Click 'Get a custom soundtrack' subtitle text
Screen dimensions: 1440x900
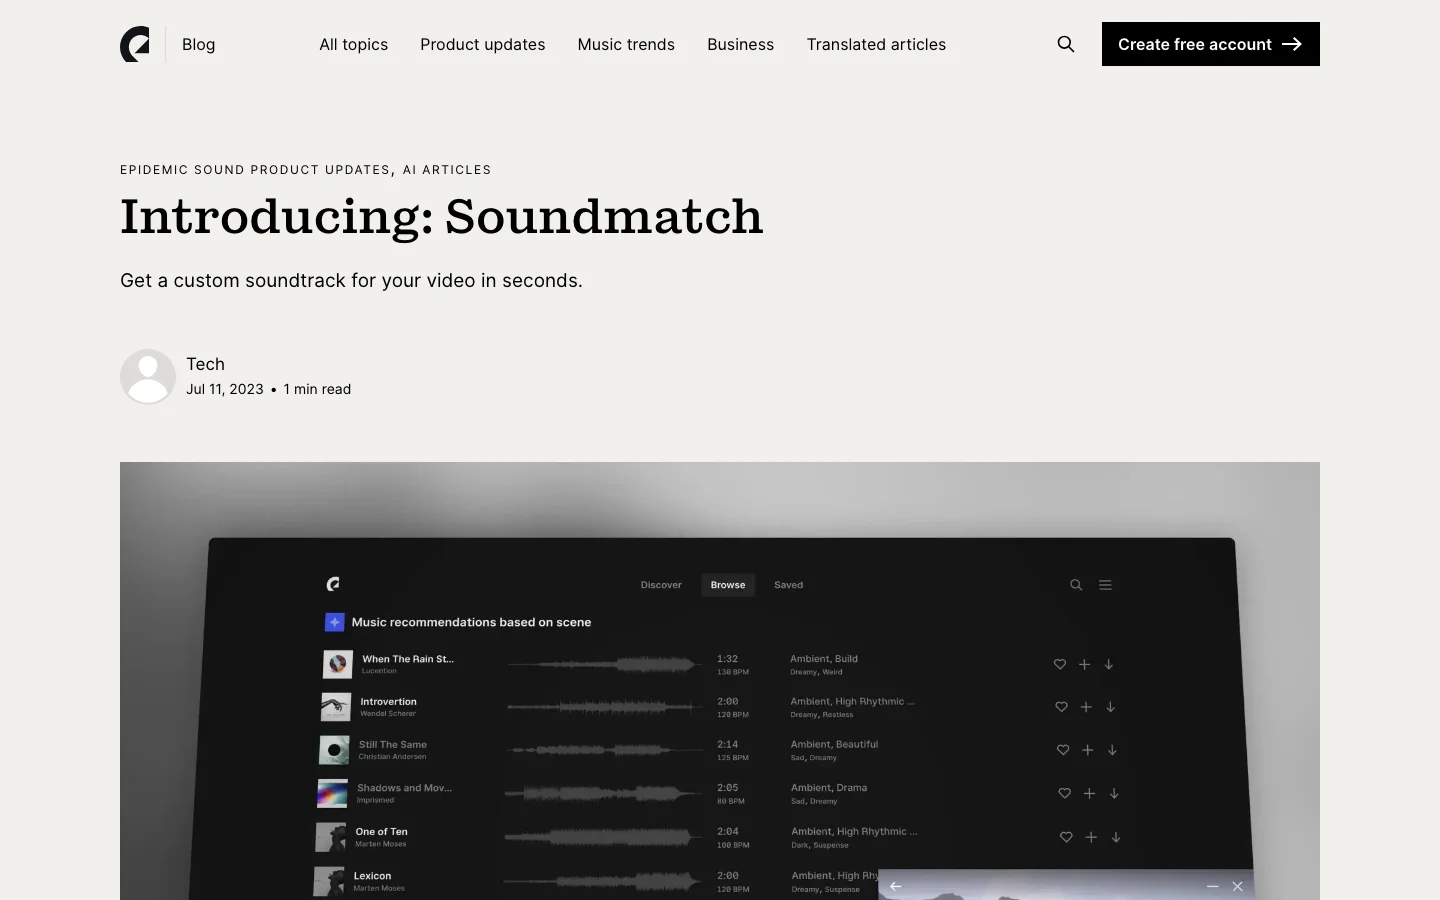pos(351,280)
